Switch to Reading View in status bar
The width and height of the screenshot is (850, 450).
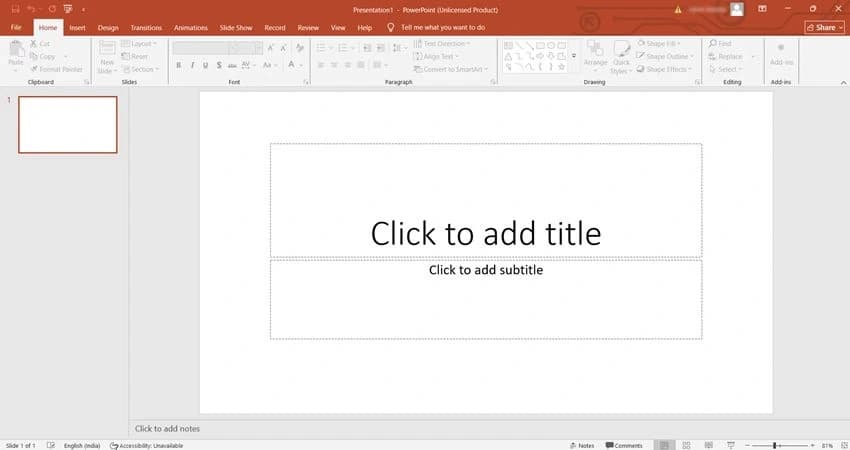(709, 445)
